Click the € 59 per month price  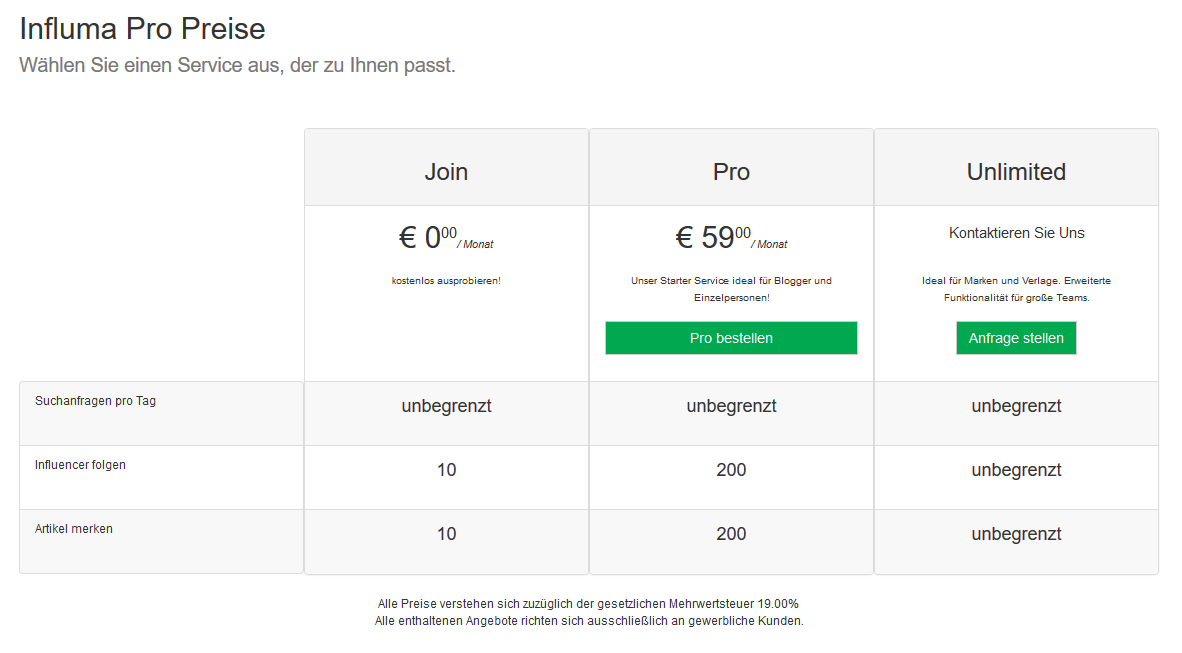731,238
